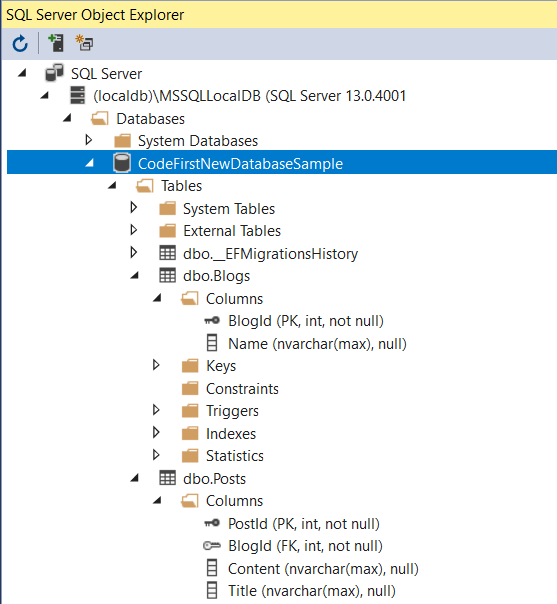The width and height of the screenshot is (557, 604).
Task: Click the dbo.Blogs table icon
Action: 168,275
